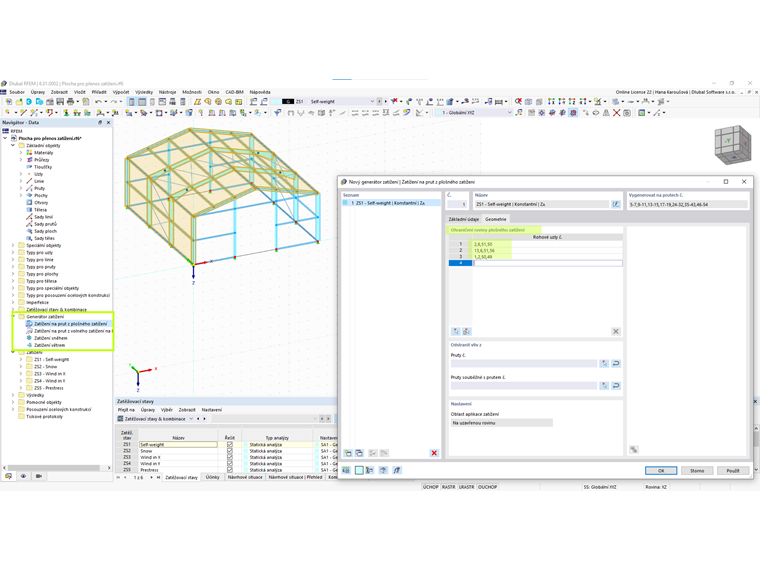This screenshot has height=570, width=760.
Task: Toggle Řešit checkbox for Wind in Y row
Action: click(230, 463)
